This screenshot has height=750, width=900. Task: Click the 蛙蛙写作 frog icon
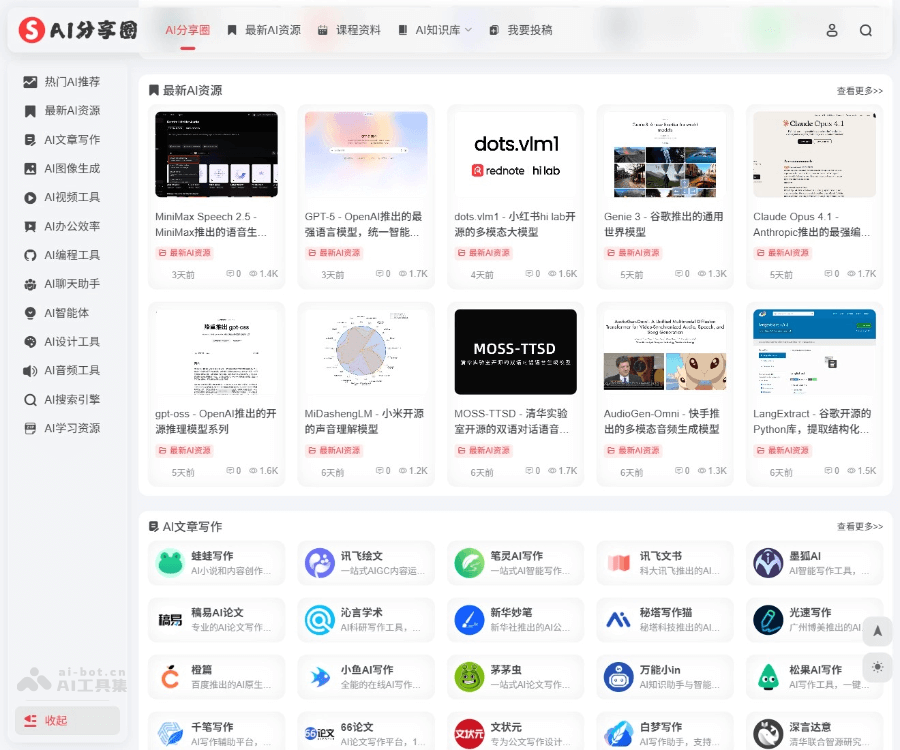(171, 563)
